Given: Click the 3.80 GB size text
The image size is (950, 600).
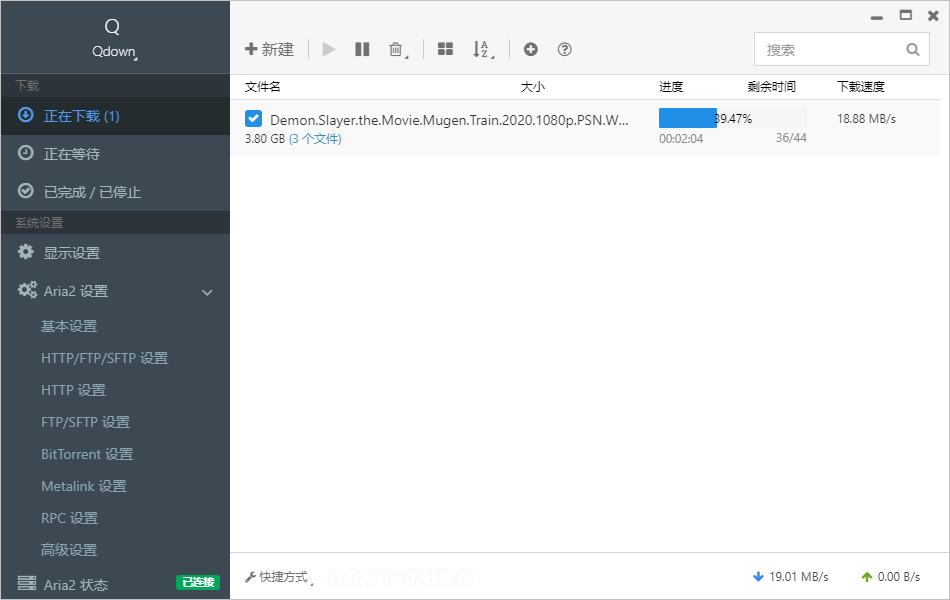Looking at the screenshot, I should pyautogui.click(x=265, y=139).
